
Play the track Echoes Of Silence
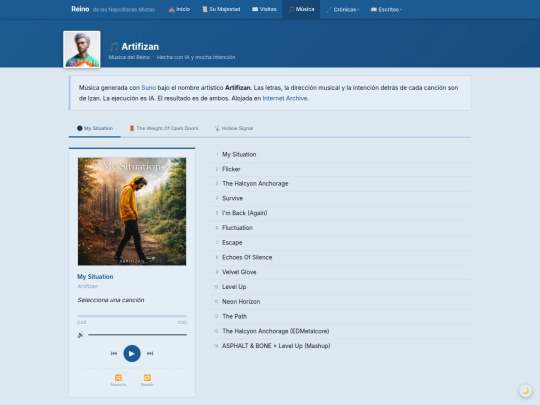[x=341, y=258]
